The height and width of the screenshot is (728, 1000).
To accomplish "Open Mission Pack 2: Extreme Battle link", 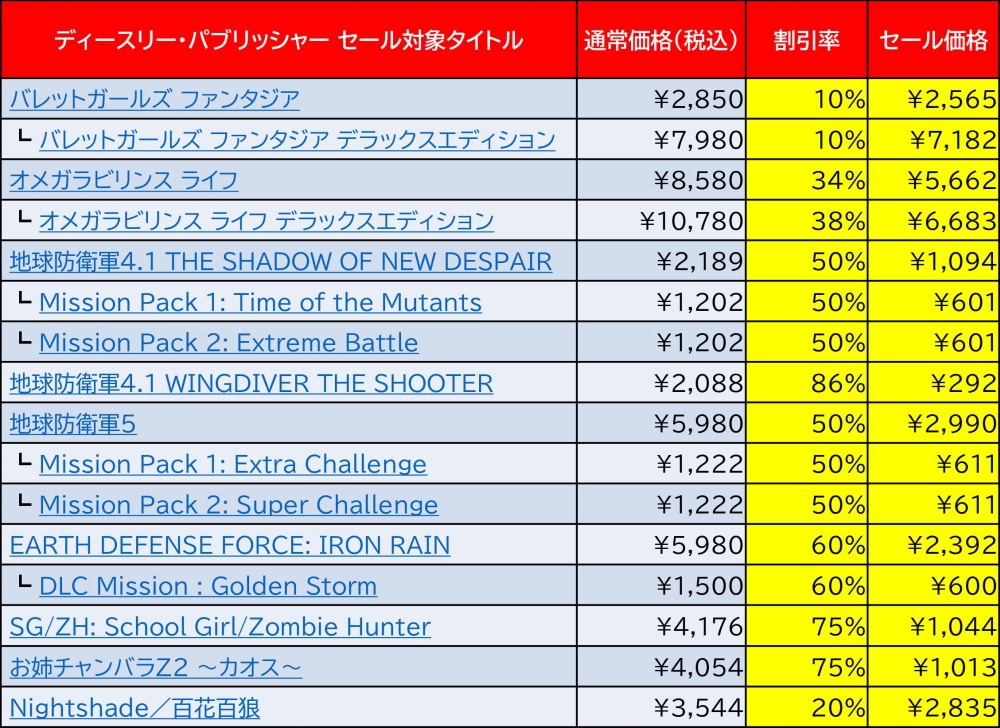I will click(x=229, y=343).
